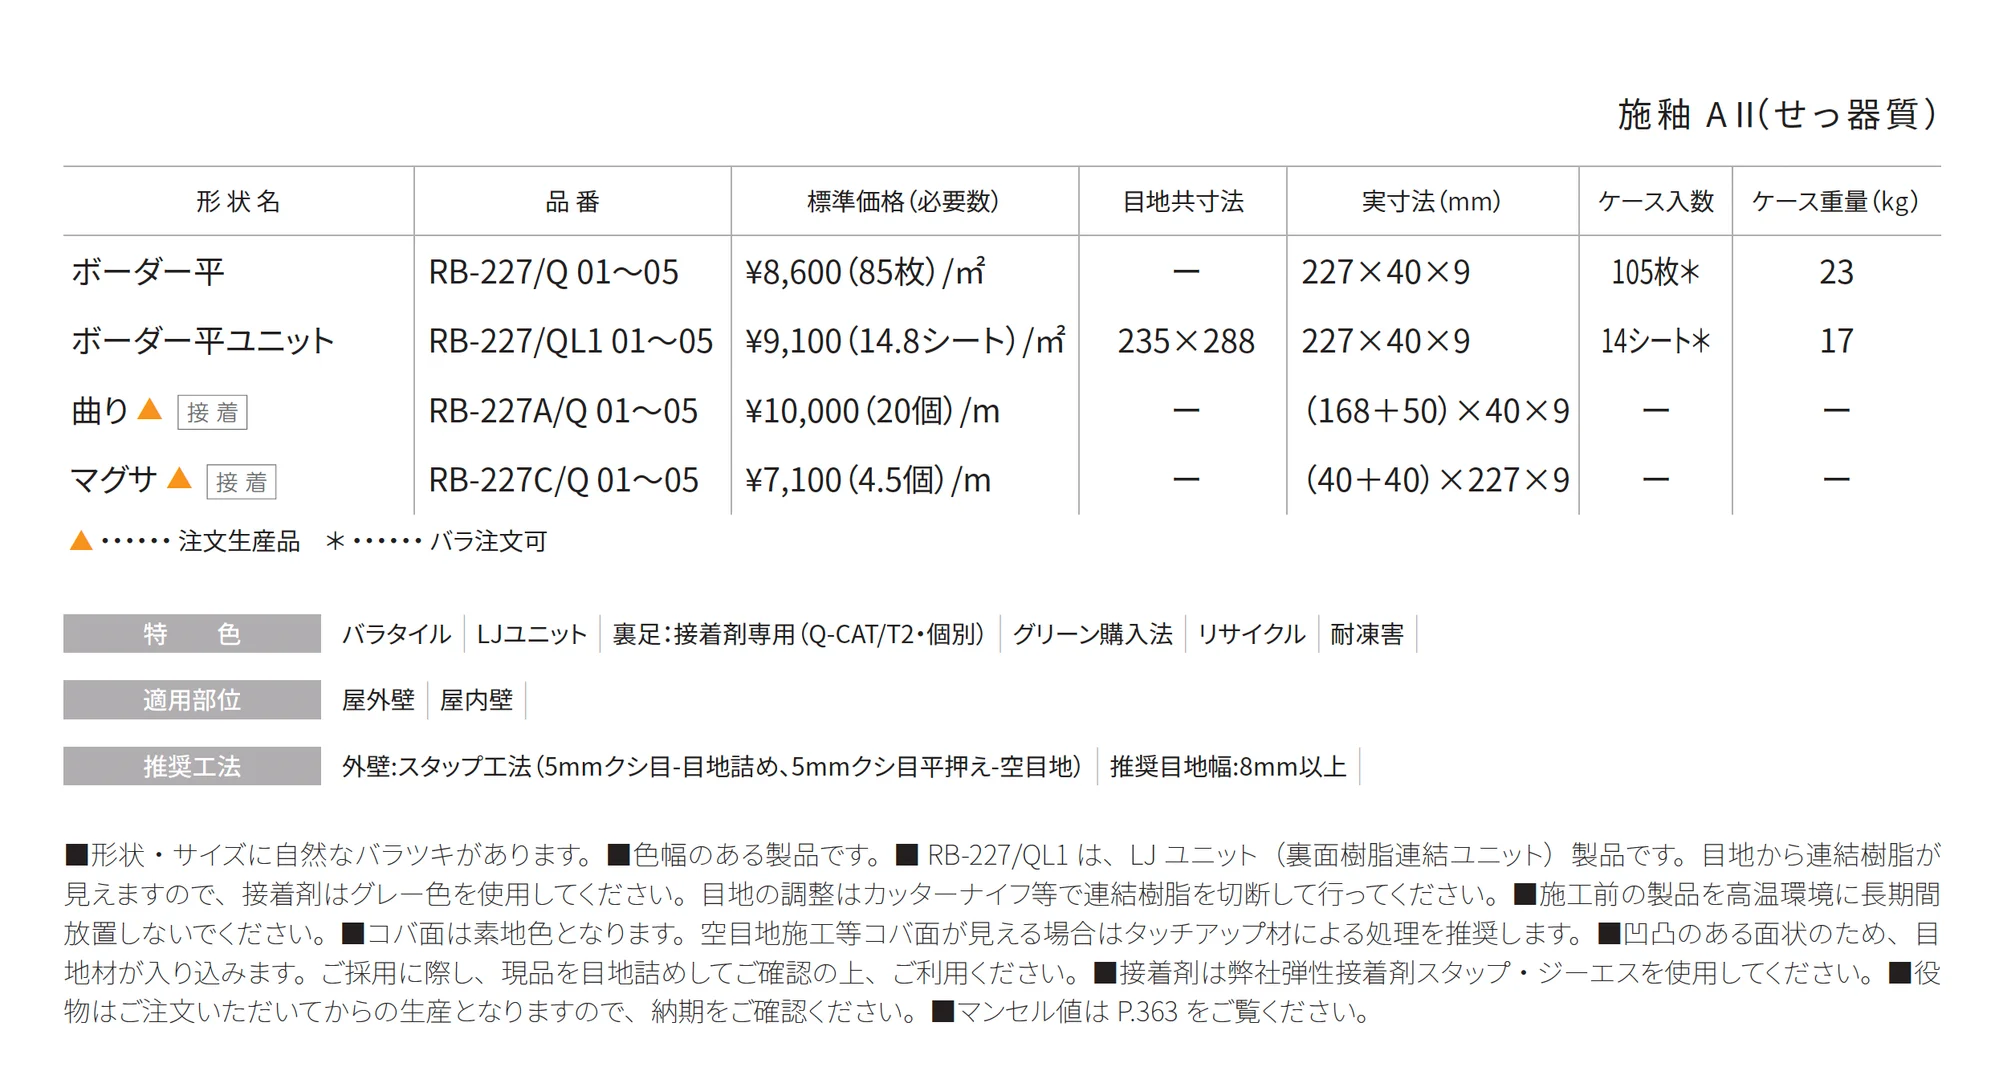This screenshot has width=1999, height=1084.
Task: Click the 形状名 column header
Action: 238,201
